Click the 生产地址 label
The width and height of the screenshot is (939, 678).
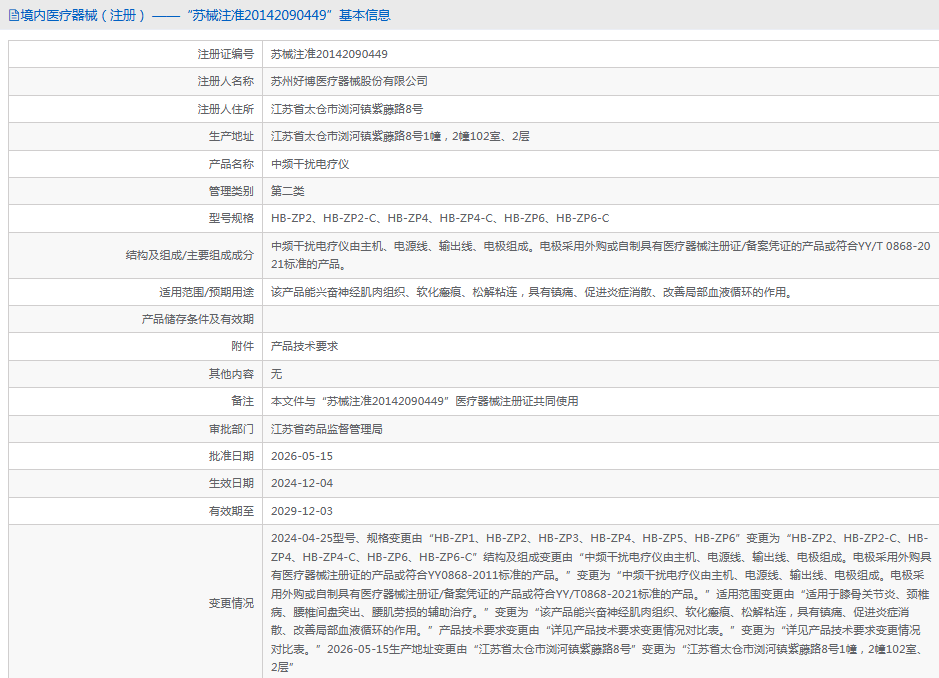tap(231, 137)
